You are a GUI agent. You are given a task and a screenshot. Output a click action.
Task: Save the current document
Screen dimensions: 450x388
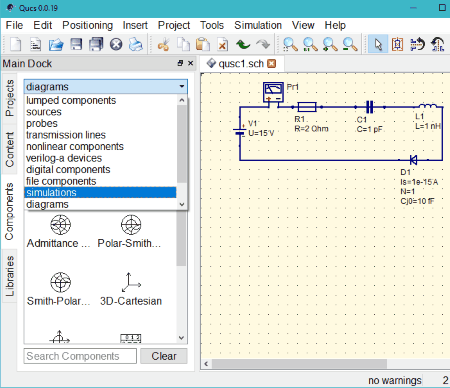76,44
